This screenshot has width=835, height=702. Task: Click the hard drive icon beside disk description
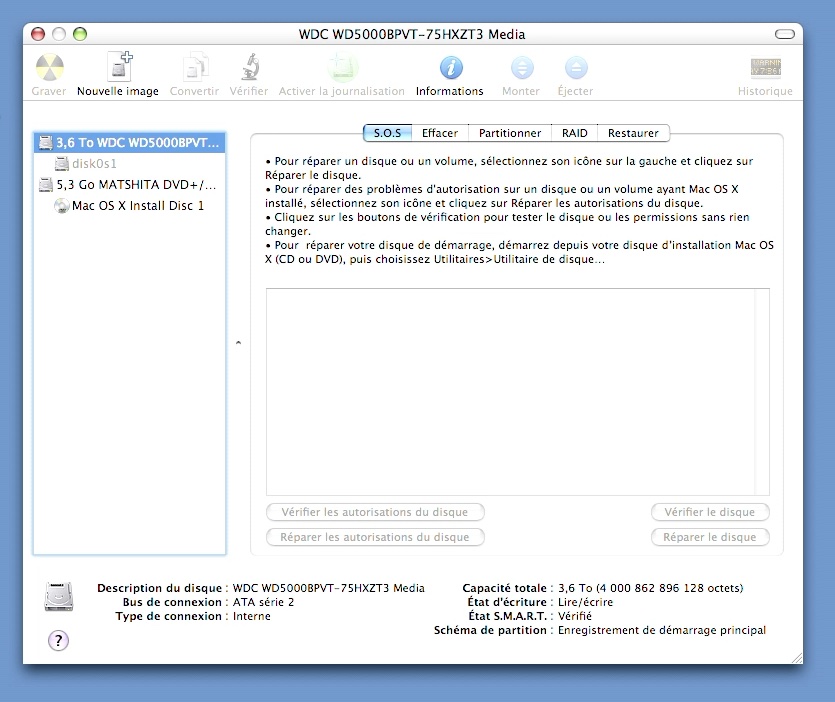(59, 595)
